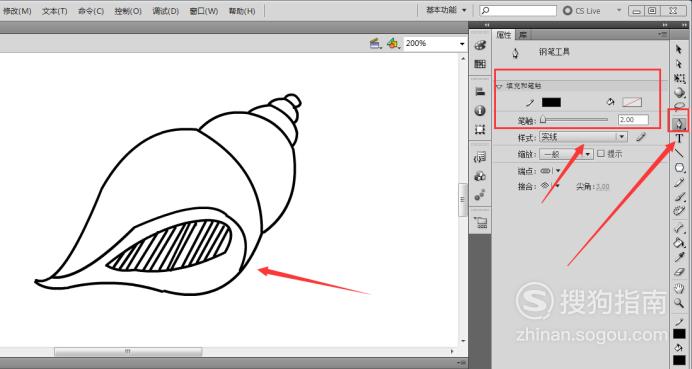Open the 缩放 scale dropdown
Image resolution: width=692 pixels, height=369 pixels.
(566, 154)
